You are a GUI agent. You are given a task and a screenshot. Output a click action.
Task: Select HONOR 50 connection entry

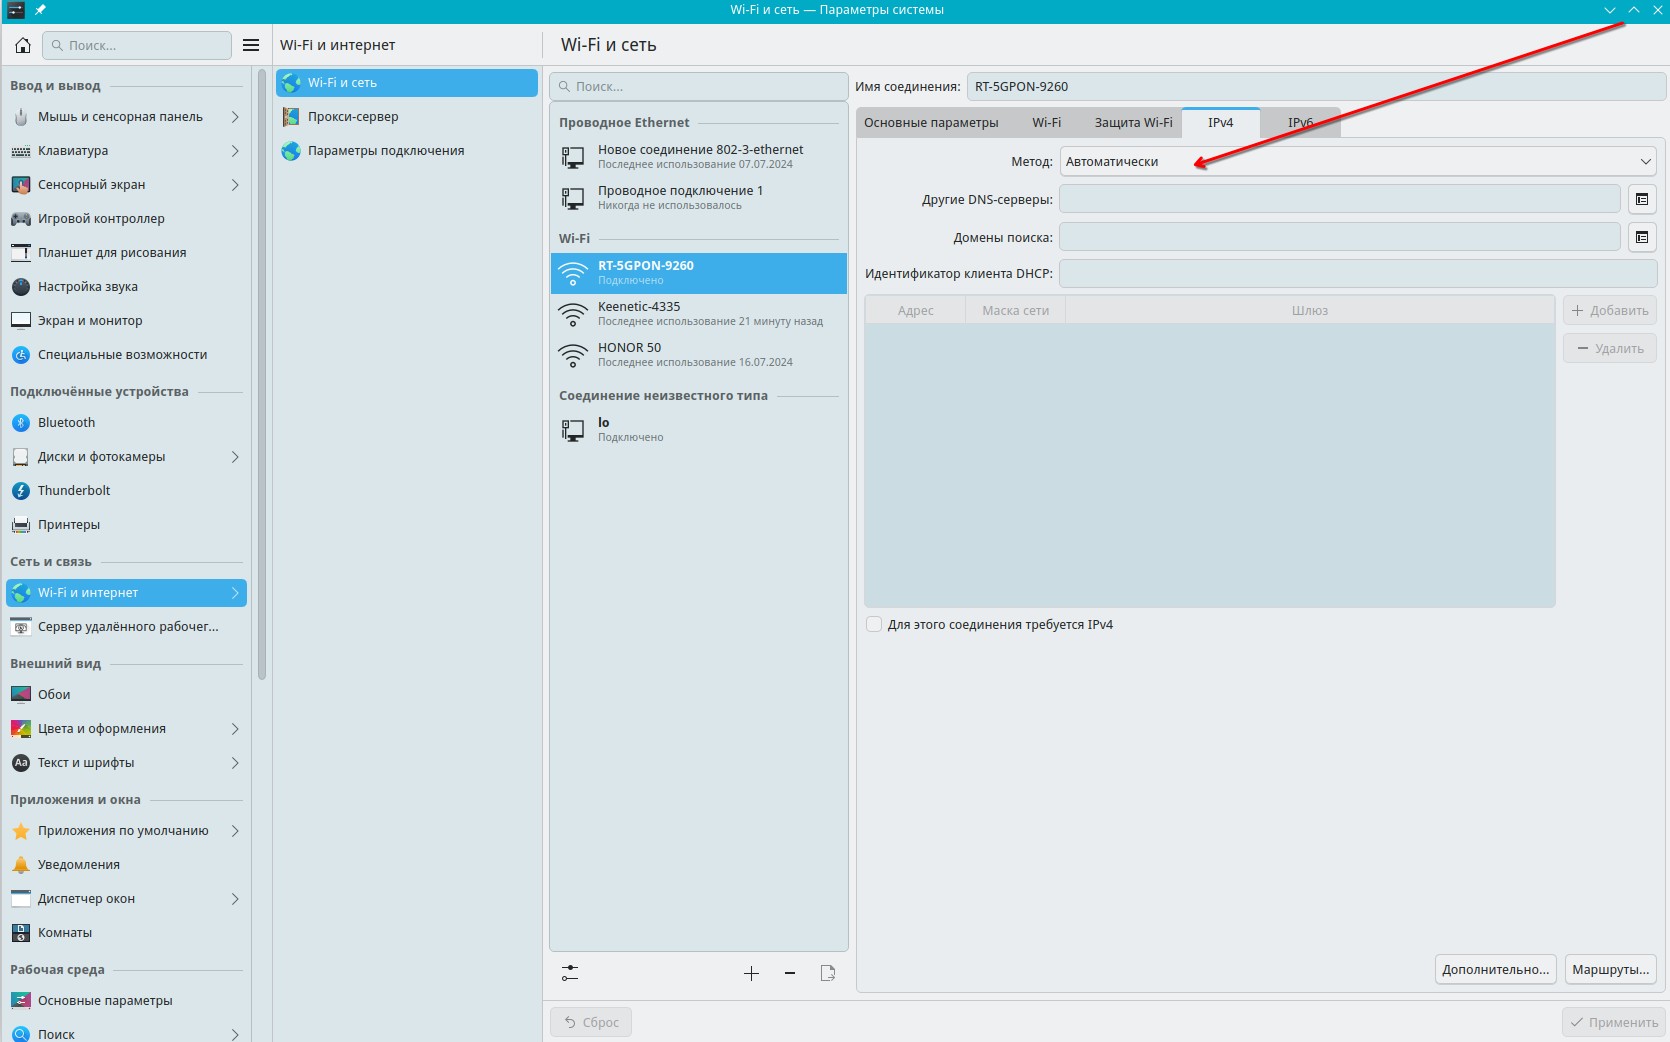point(698,355)
